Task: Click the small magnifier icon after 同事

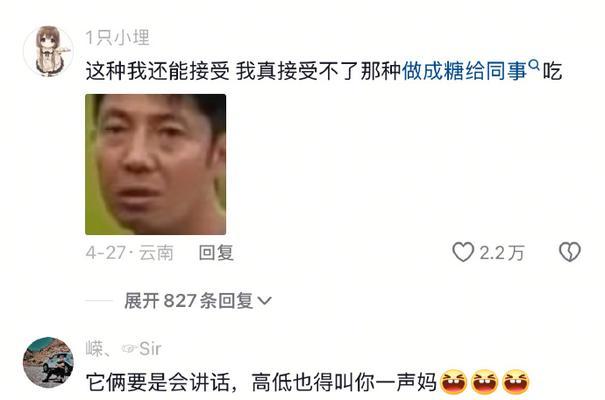Action: [x=533, y=66]
